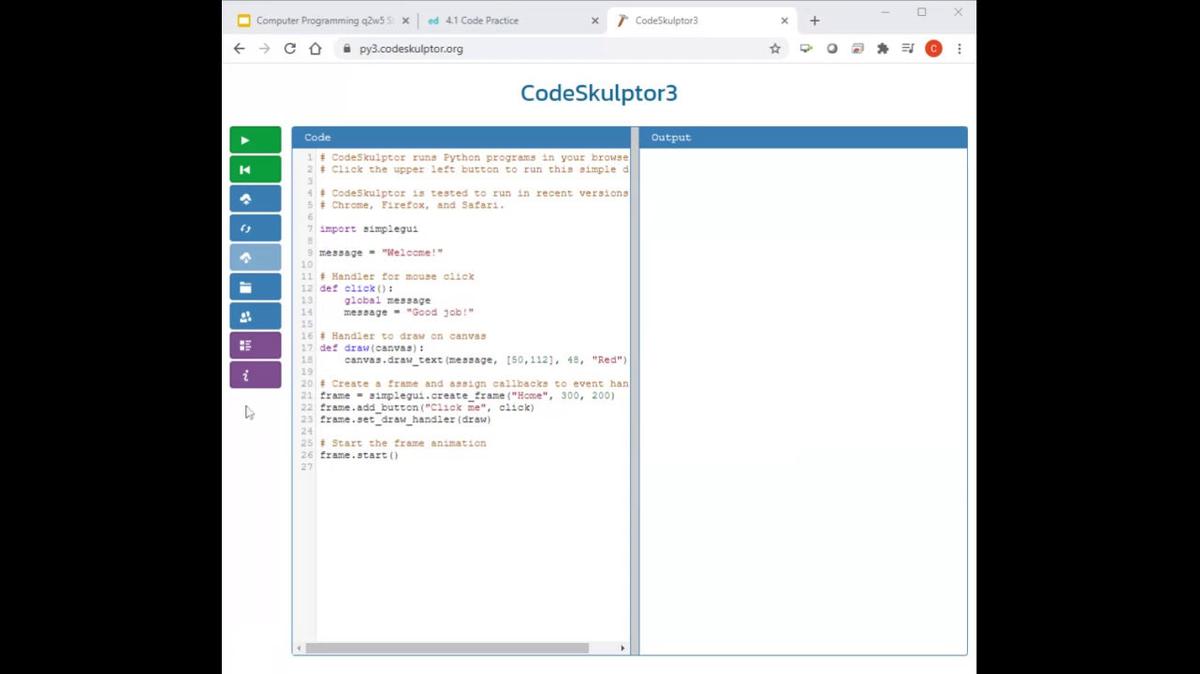Select the CodeSkulptor3 browser tab
The width and height of the screenshot is (1200, 674).
click(x=702, y=20)
